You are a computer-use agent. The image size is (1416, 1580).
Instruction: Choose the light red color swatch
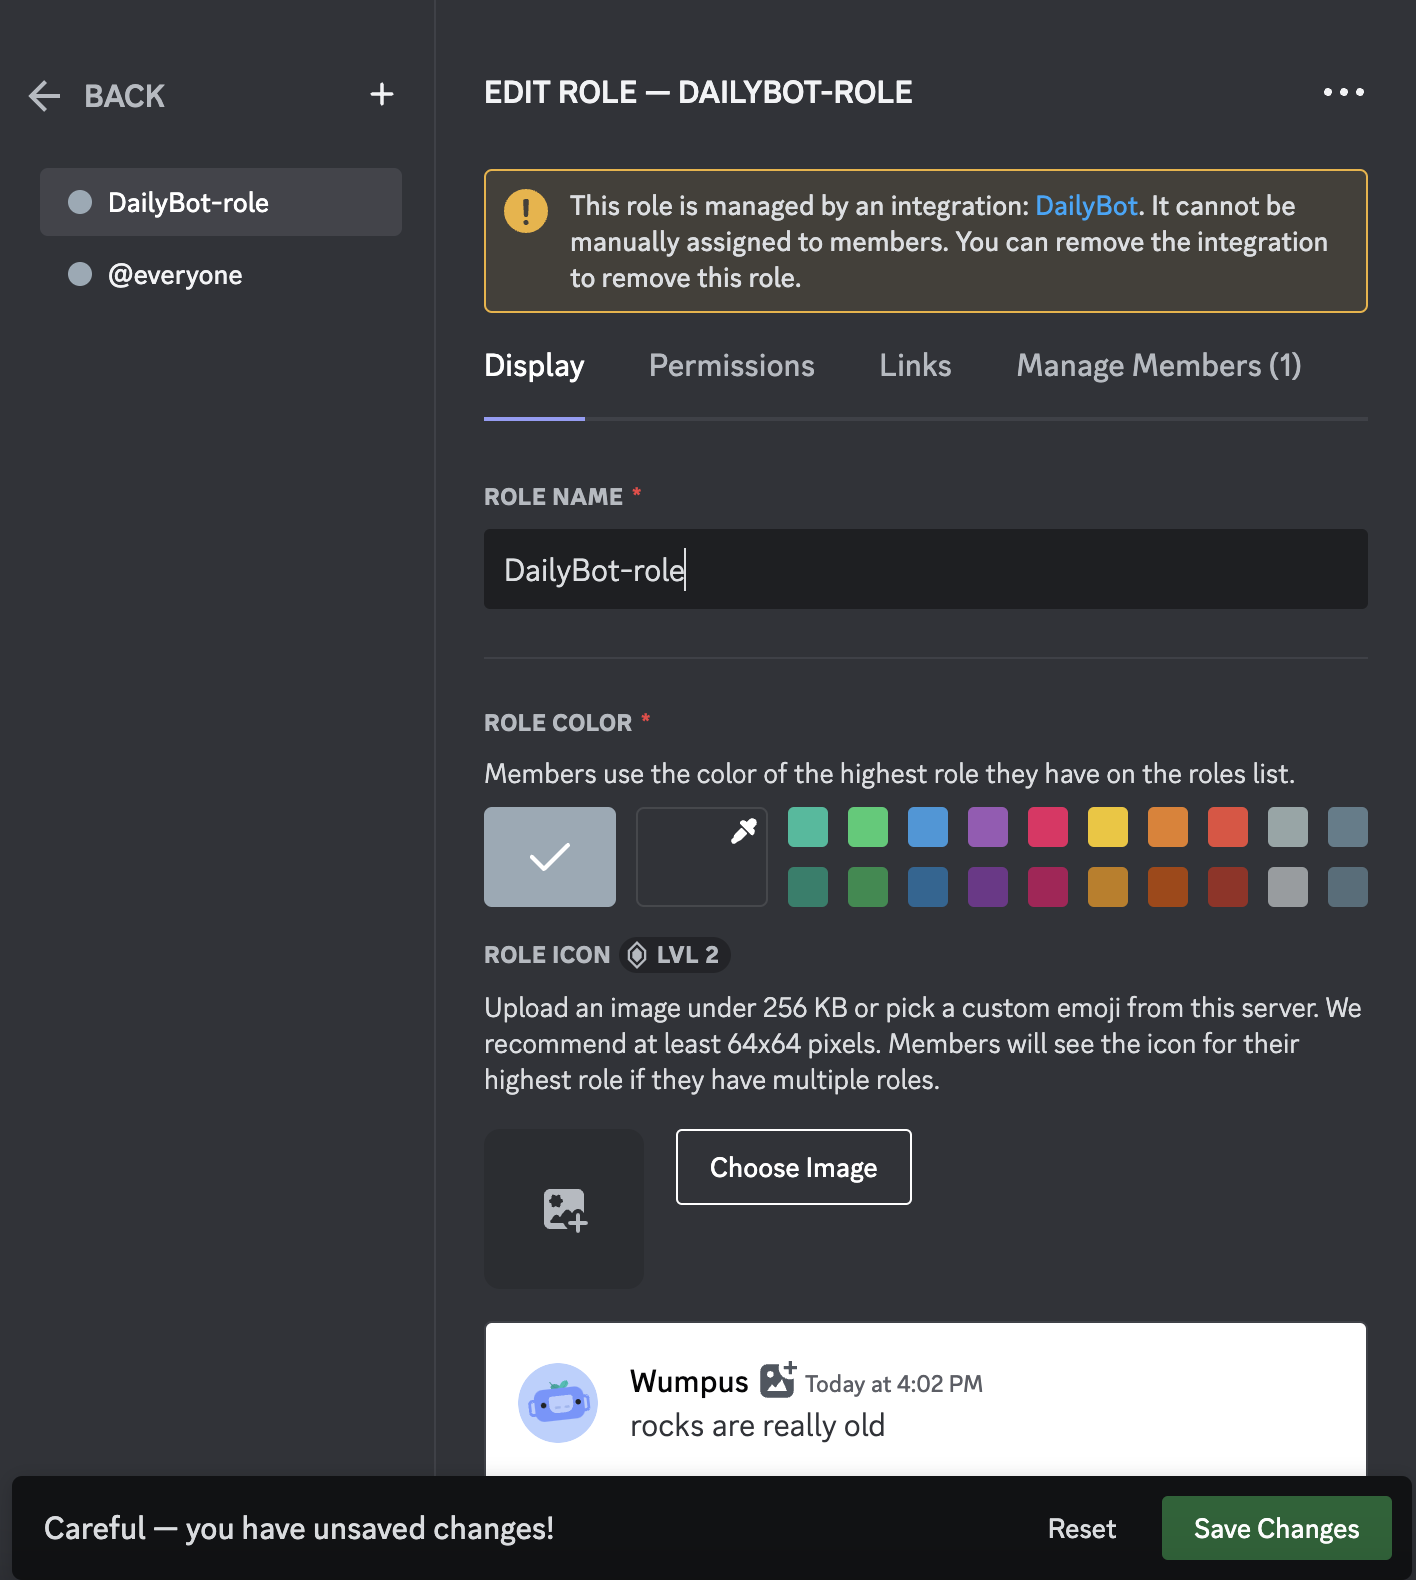1228,827
